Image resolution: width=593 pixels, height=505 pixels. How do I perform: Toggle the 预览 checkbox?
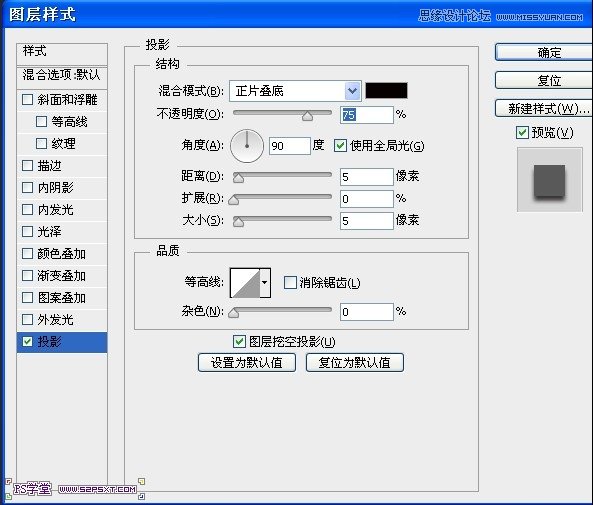[522, 133]
